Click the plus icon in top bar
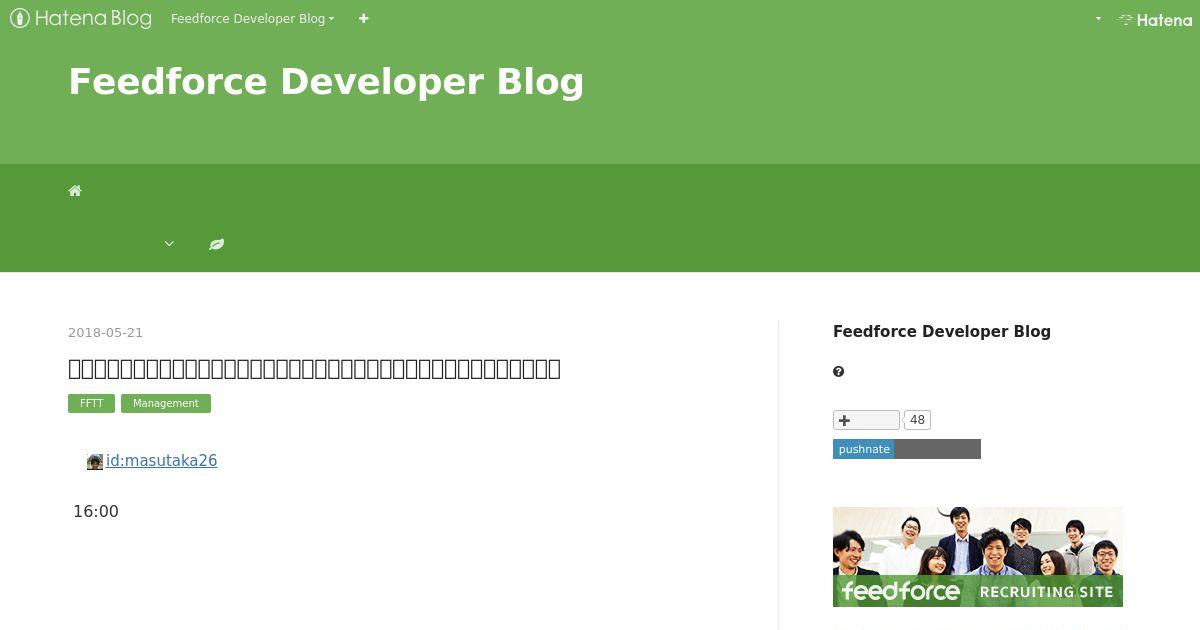Screen dimensions: 1200x630 pyautogui.click(x=364, y=18)
